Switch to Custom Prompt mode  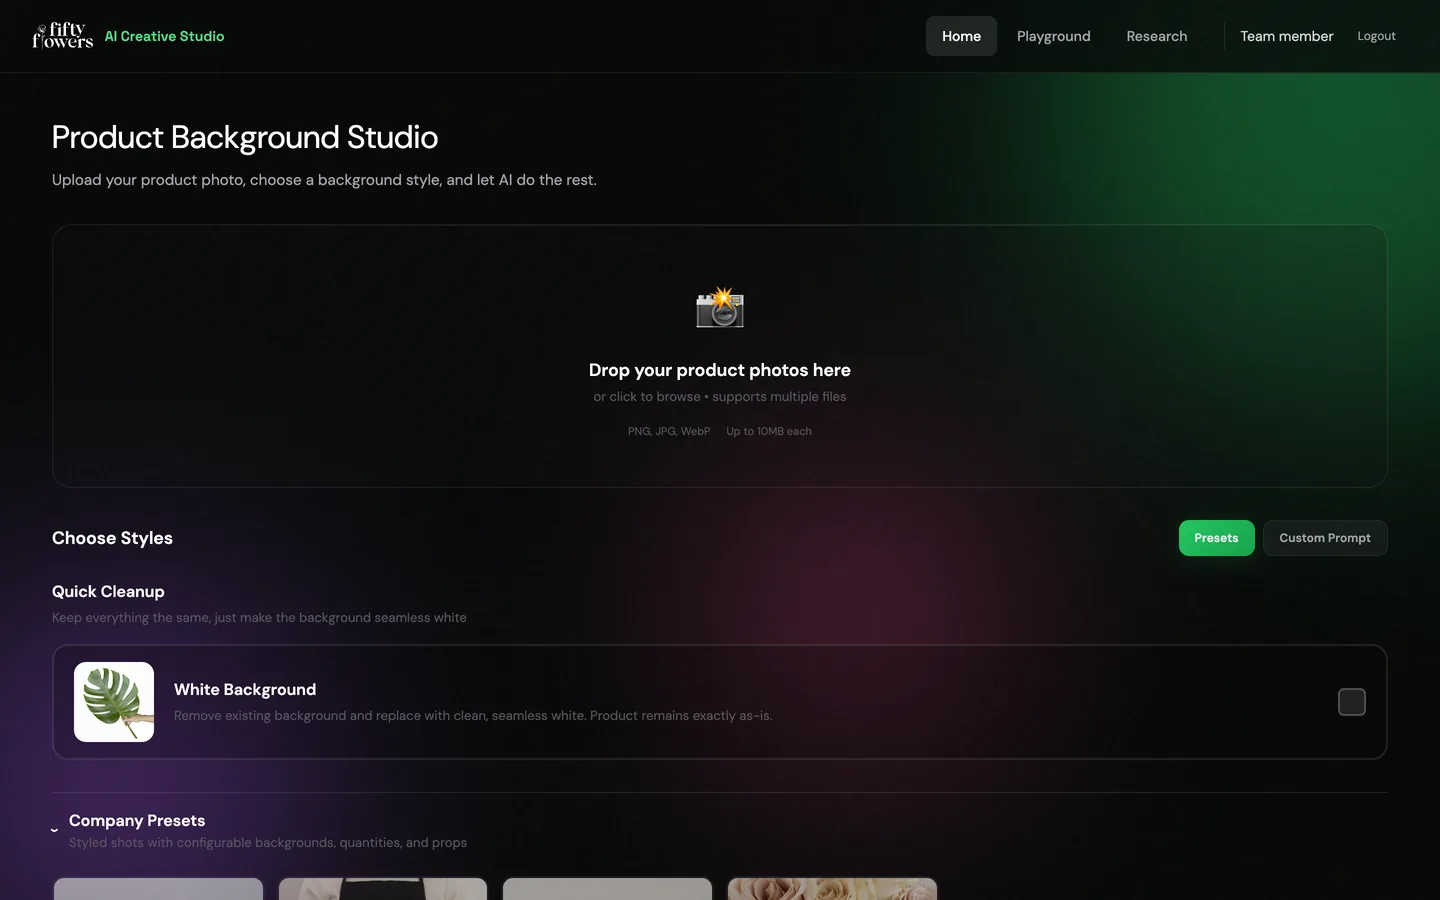point(1325,538)
